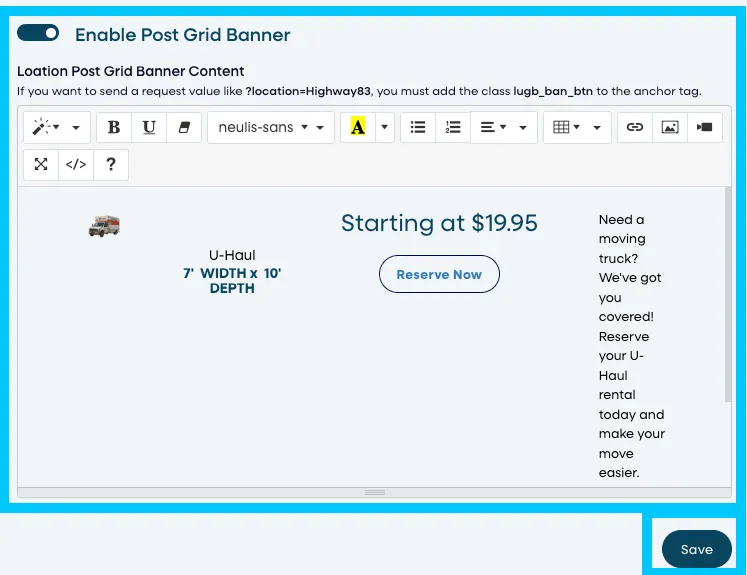Image resolution: width=747 pixels, height=575 pixels.
Task: Insert an ordered numbered list
Action: [453, 127]
